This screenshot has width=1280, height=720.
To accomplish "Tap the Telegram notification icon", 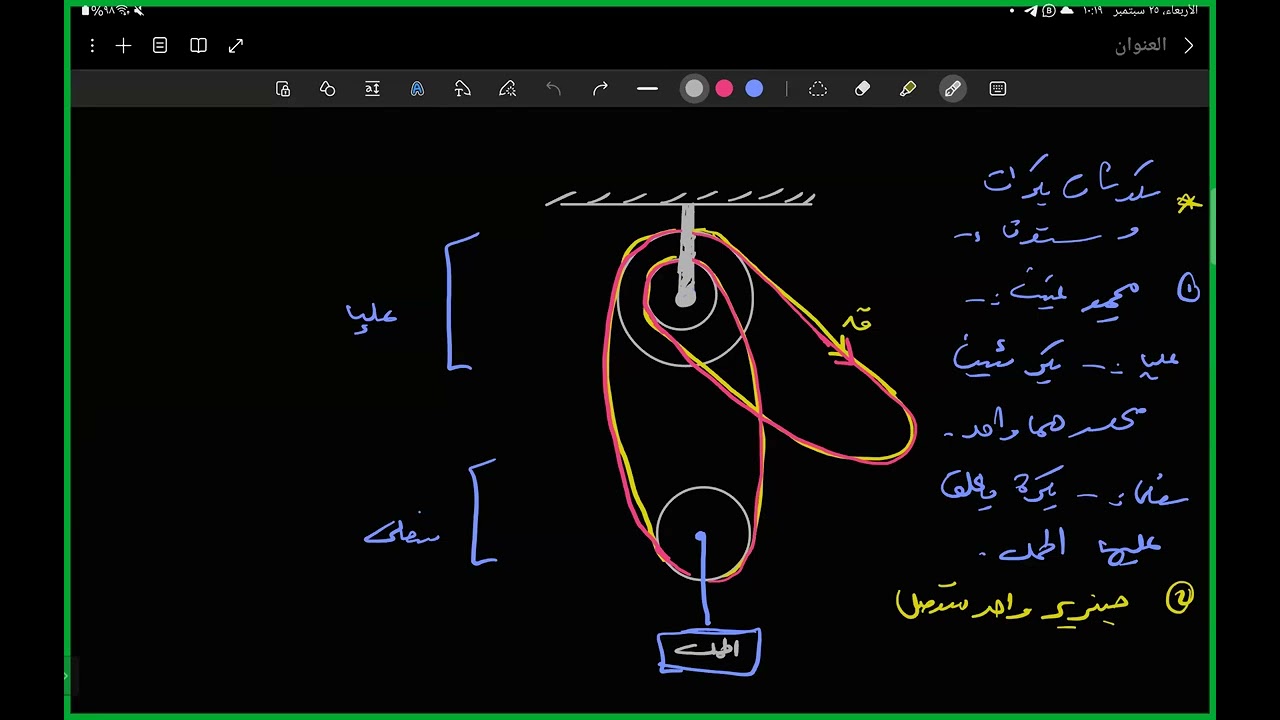I will [1031, 11].
